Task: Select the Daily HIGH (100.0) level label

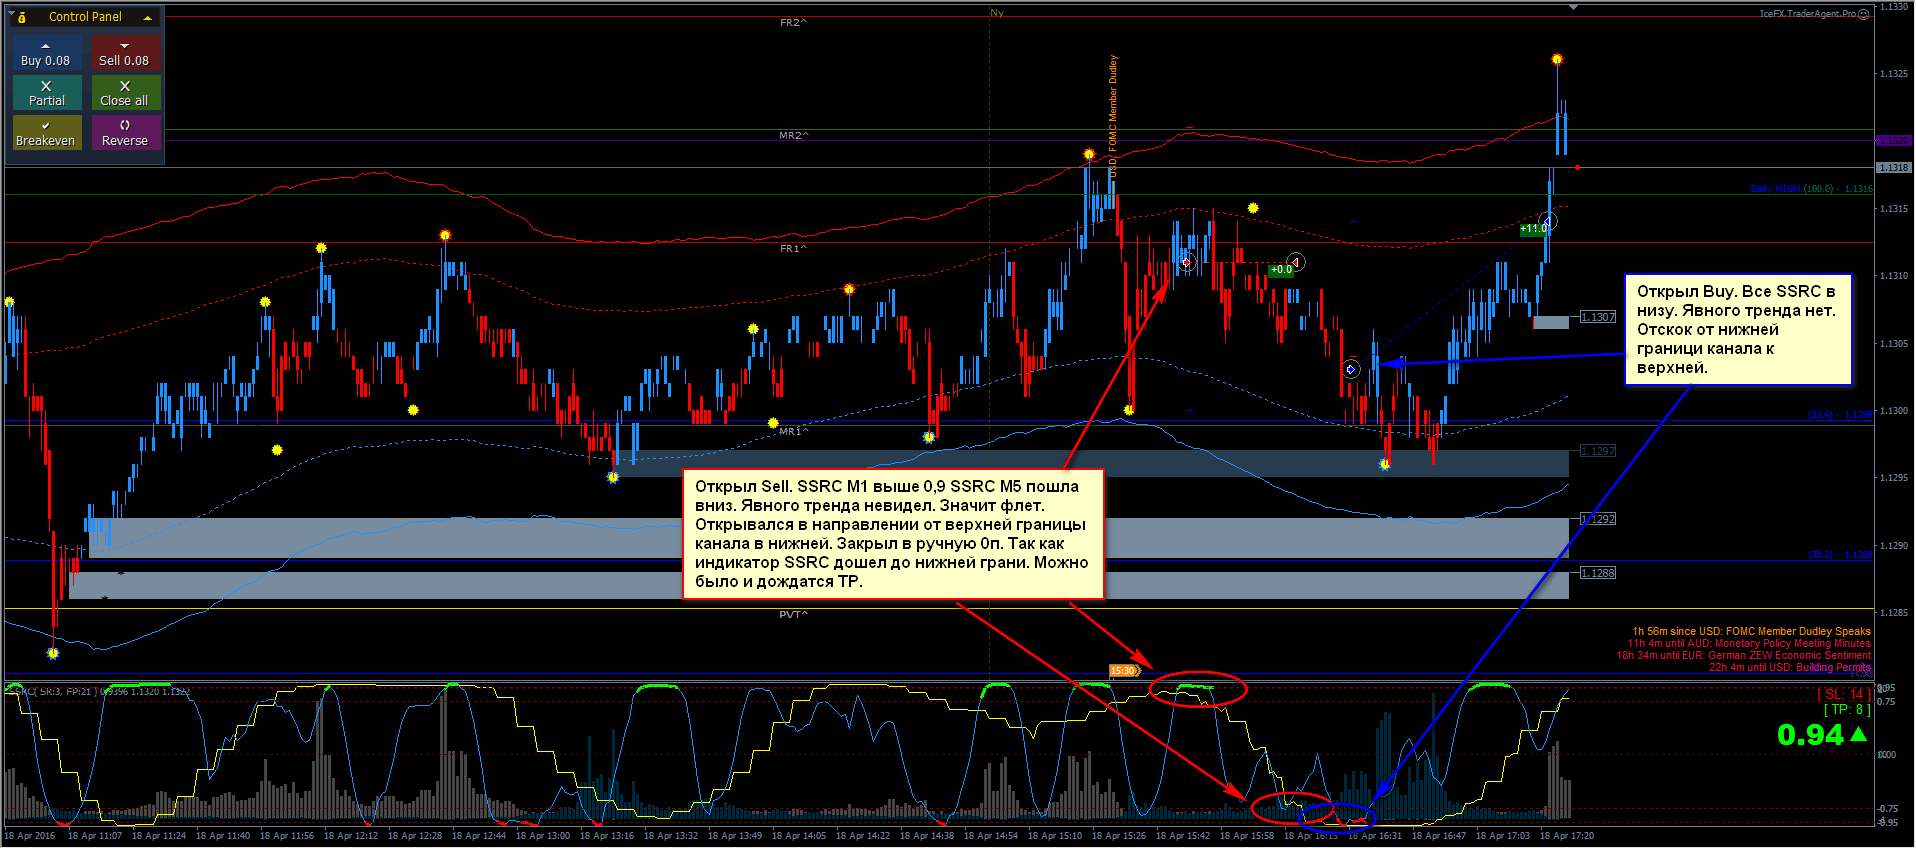Action: click(x=1811, y=189)
